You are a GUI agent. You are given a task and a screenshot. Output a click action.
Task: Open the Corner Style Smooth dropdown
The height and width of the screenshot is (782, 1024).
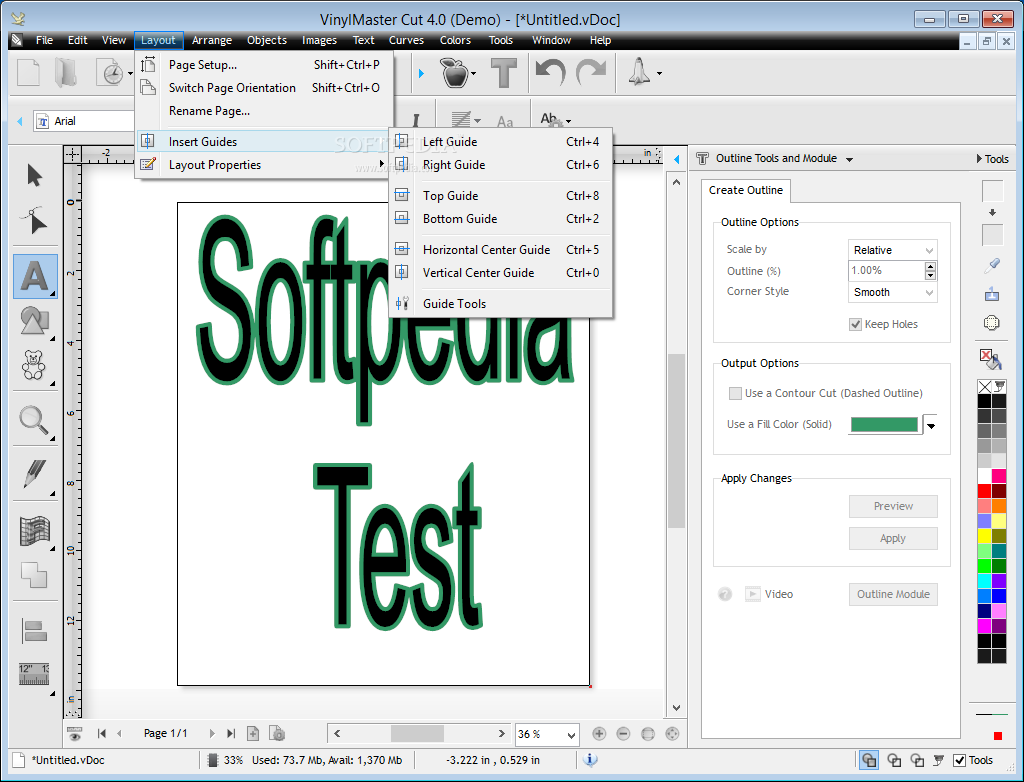[x=893, y=292]
